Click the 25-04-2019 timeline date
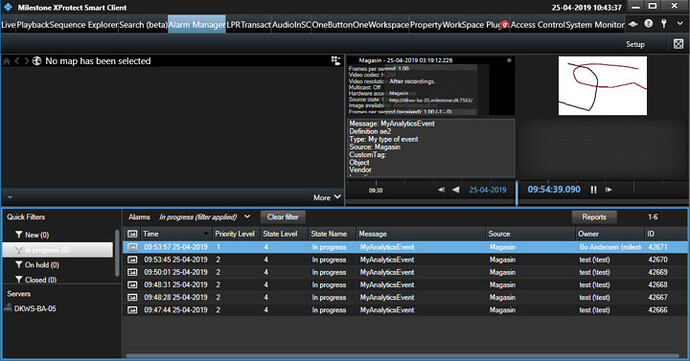 tap(488, 190)
